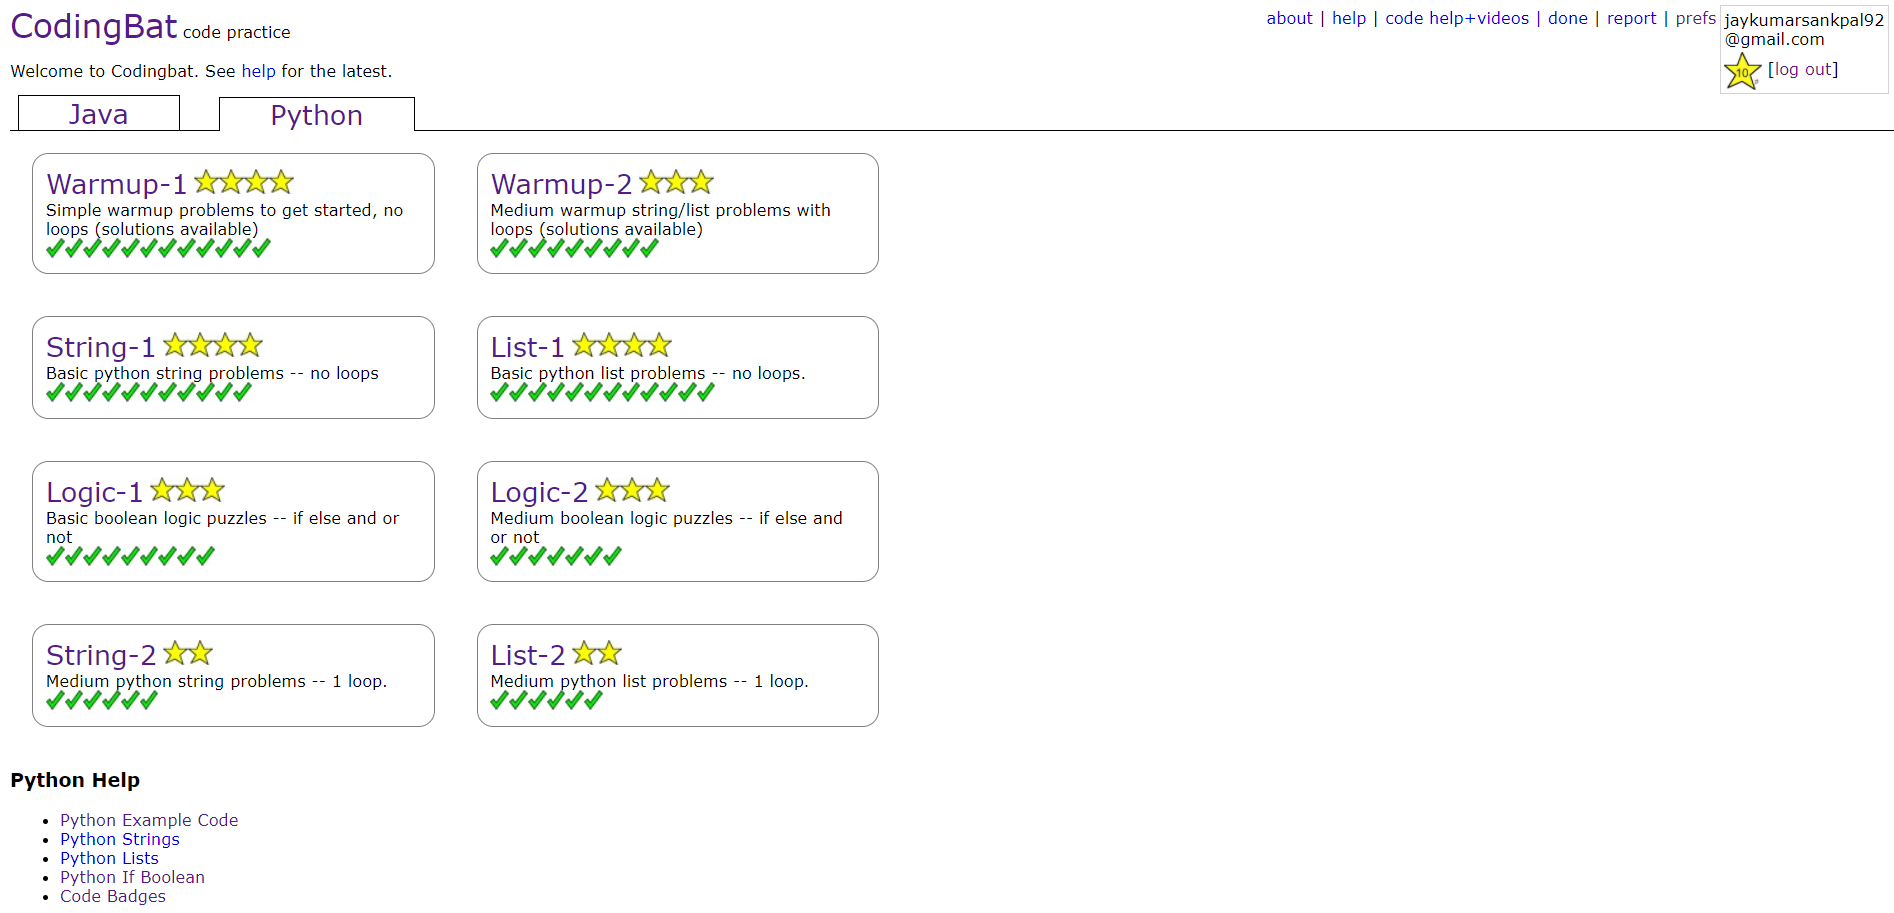Open Python Lists help link
Viewport: 1894px width, 913px height.
[x=109, y=858]
